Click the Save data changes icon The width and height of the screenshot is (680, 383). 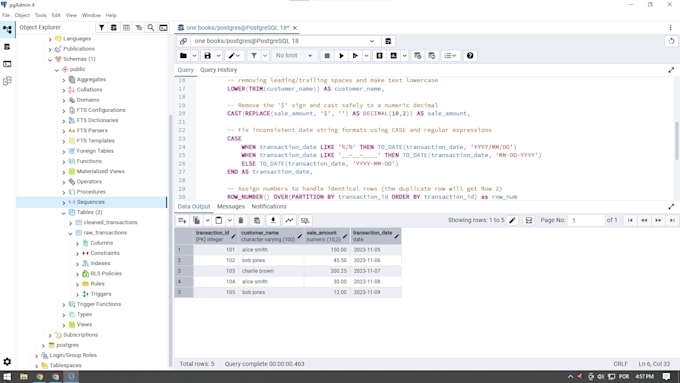(x=257, y=220)
